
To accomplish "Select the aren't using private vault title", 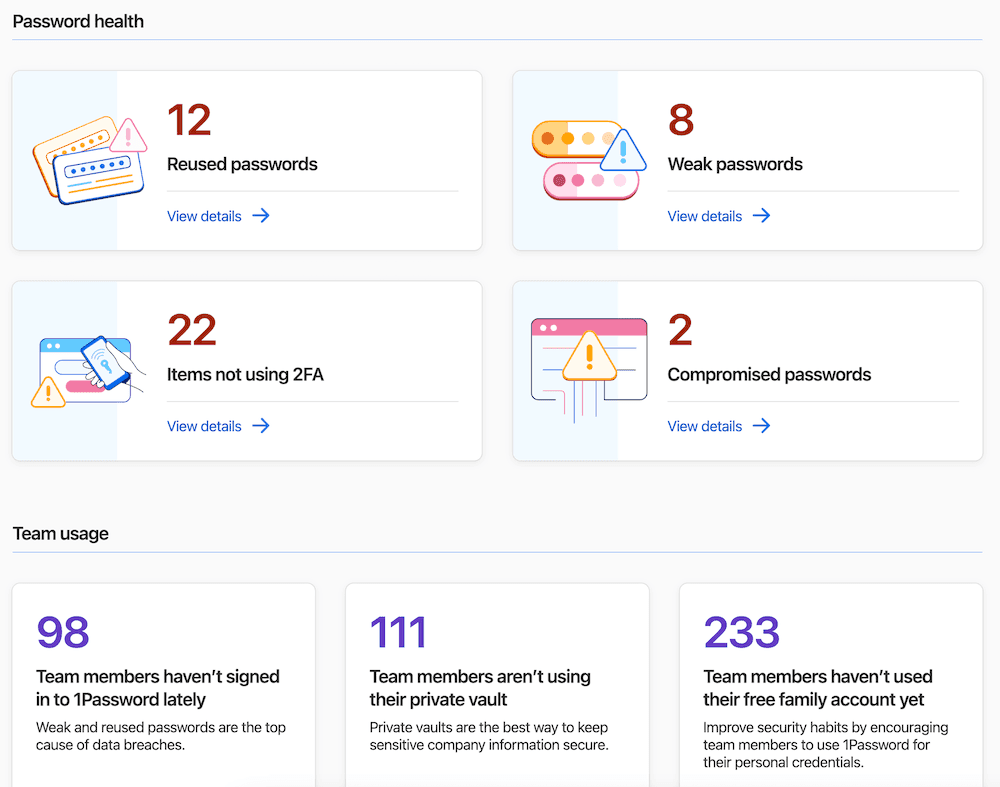I will pyautogui.click(x=480, y=688).
